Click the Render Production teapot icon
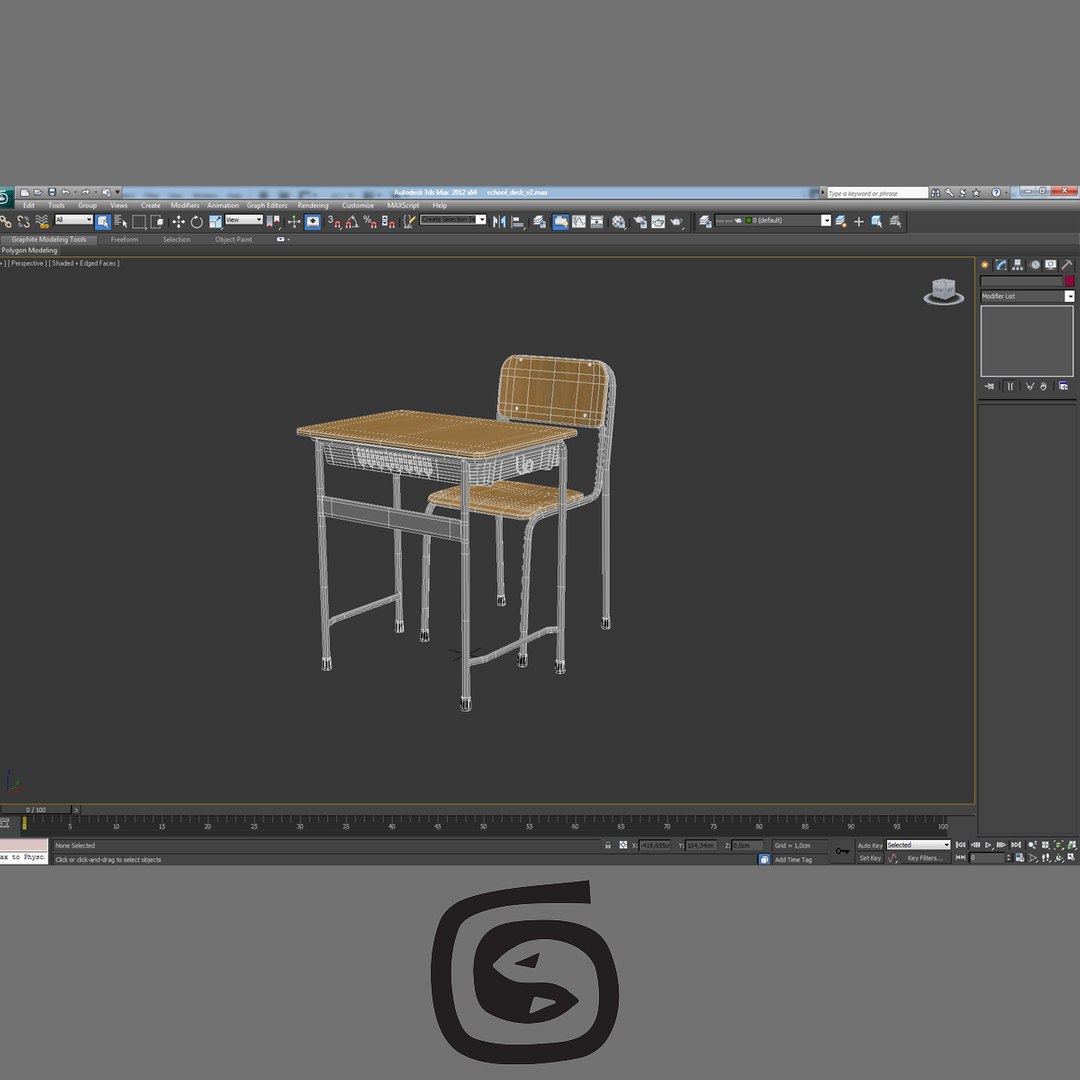This screenshot has height=1080, width=1080. [x=676, y=222]
